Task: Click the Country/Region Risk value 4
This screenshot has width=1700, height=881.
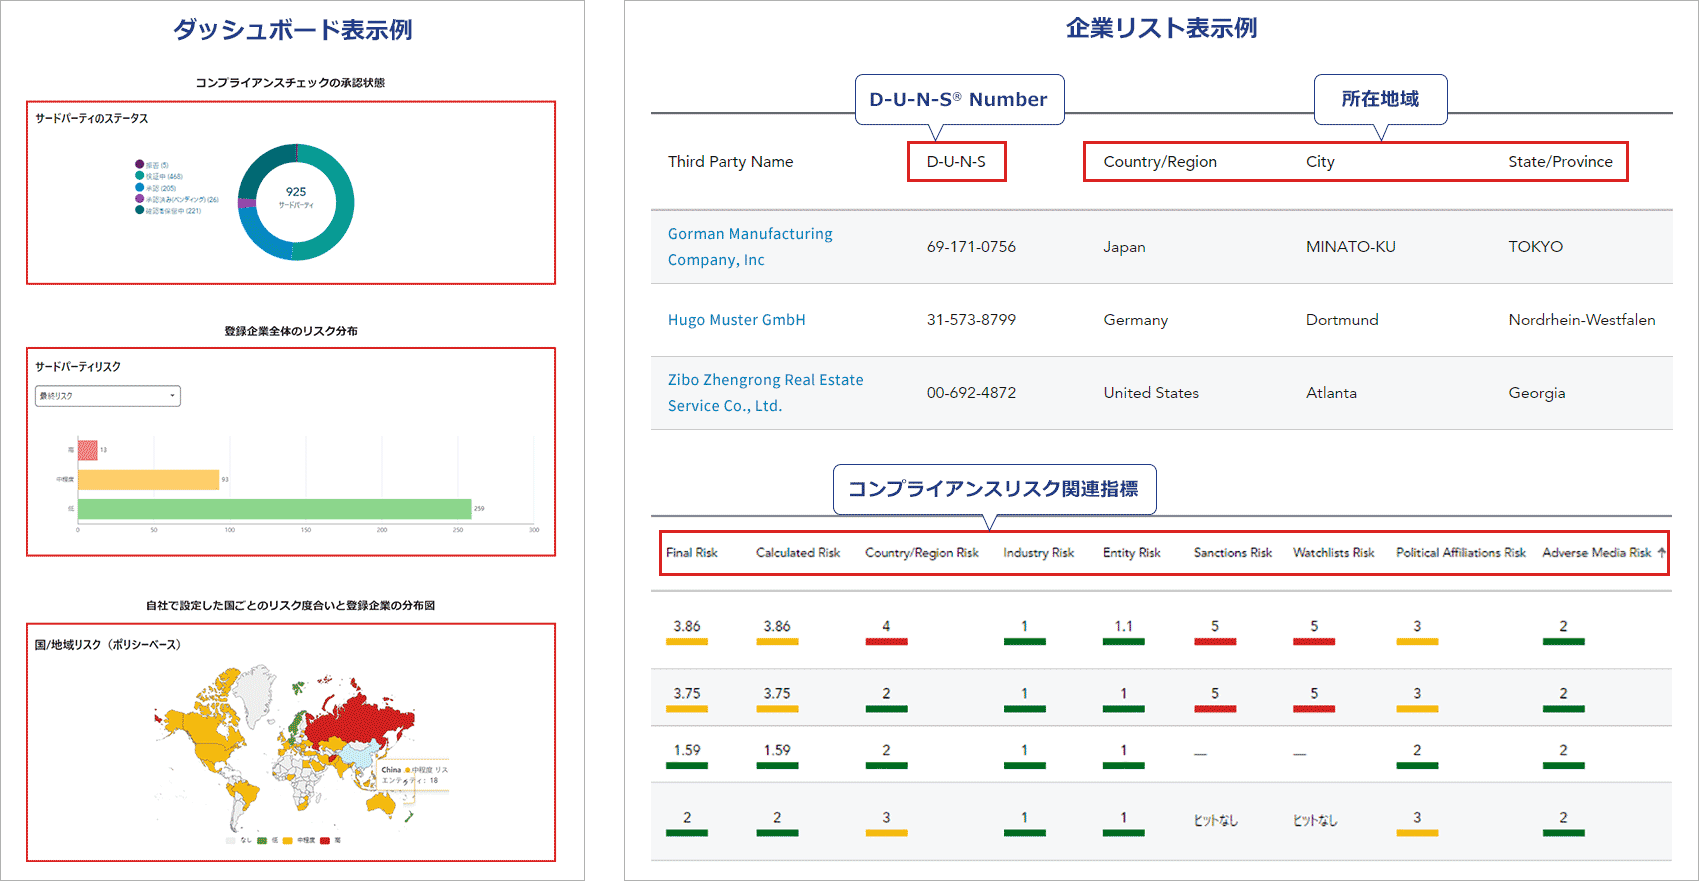Action: (886, 627)
